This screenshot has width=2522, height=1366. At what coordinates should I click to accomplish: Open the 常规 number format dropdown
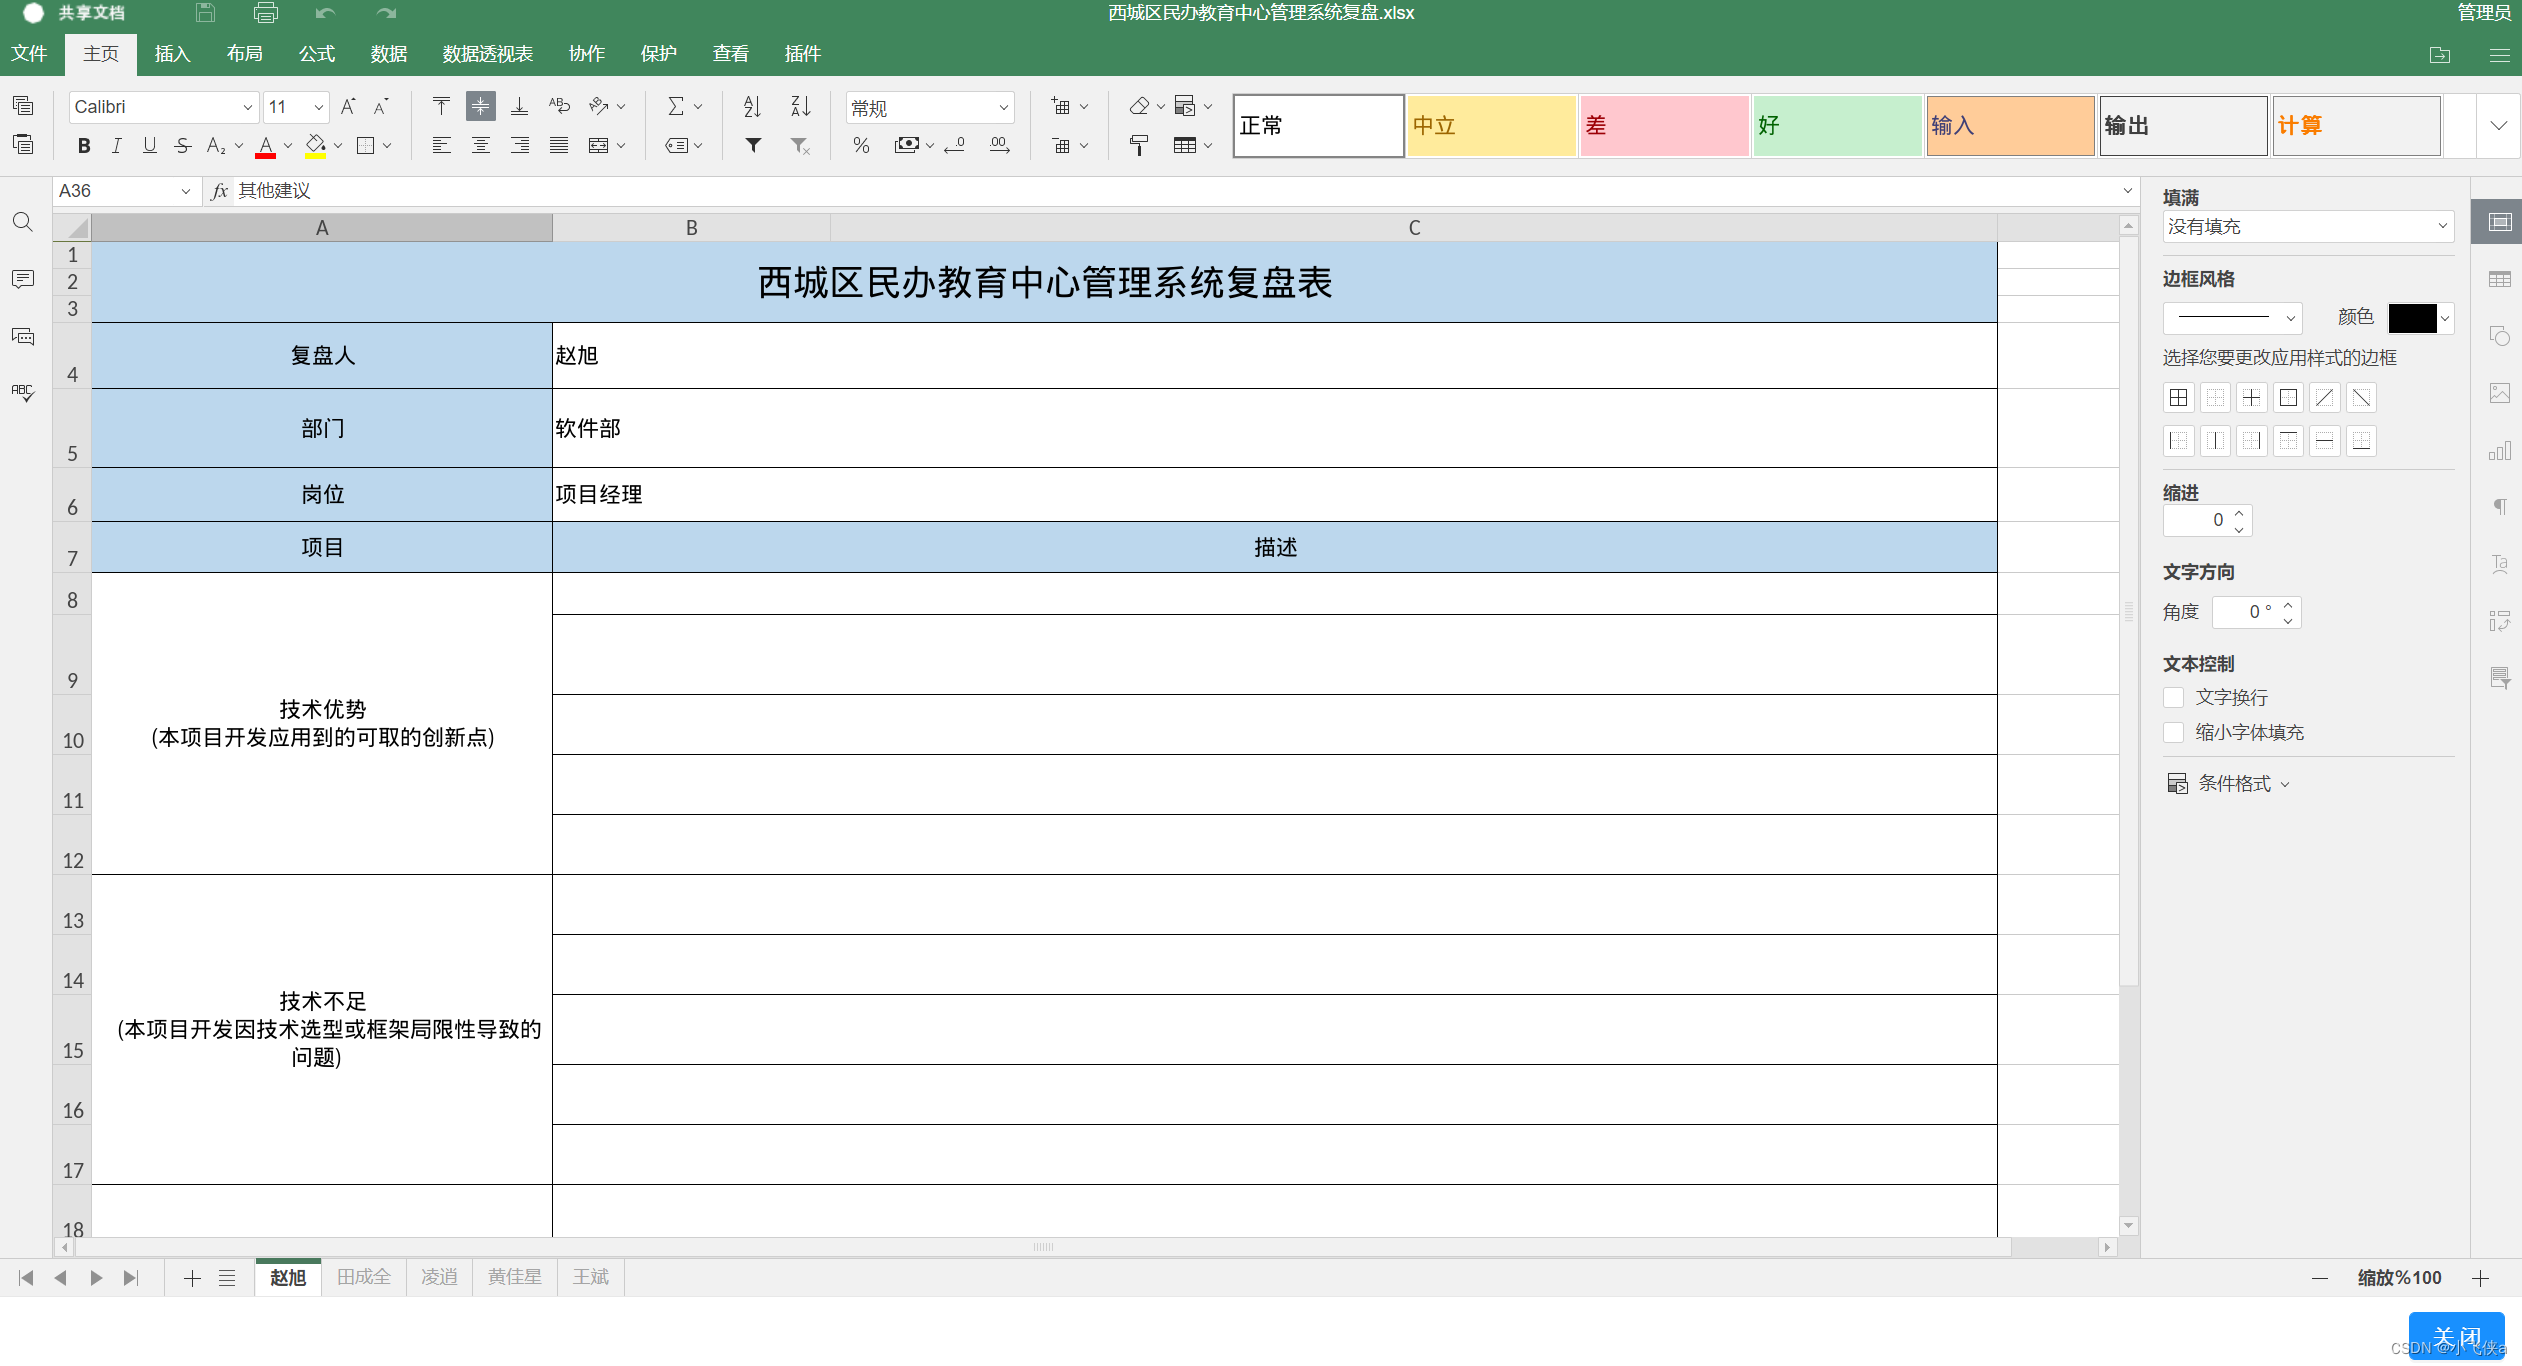[x=1003, y=108]
